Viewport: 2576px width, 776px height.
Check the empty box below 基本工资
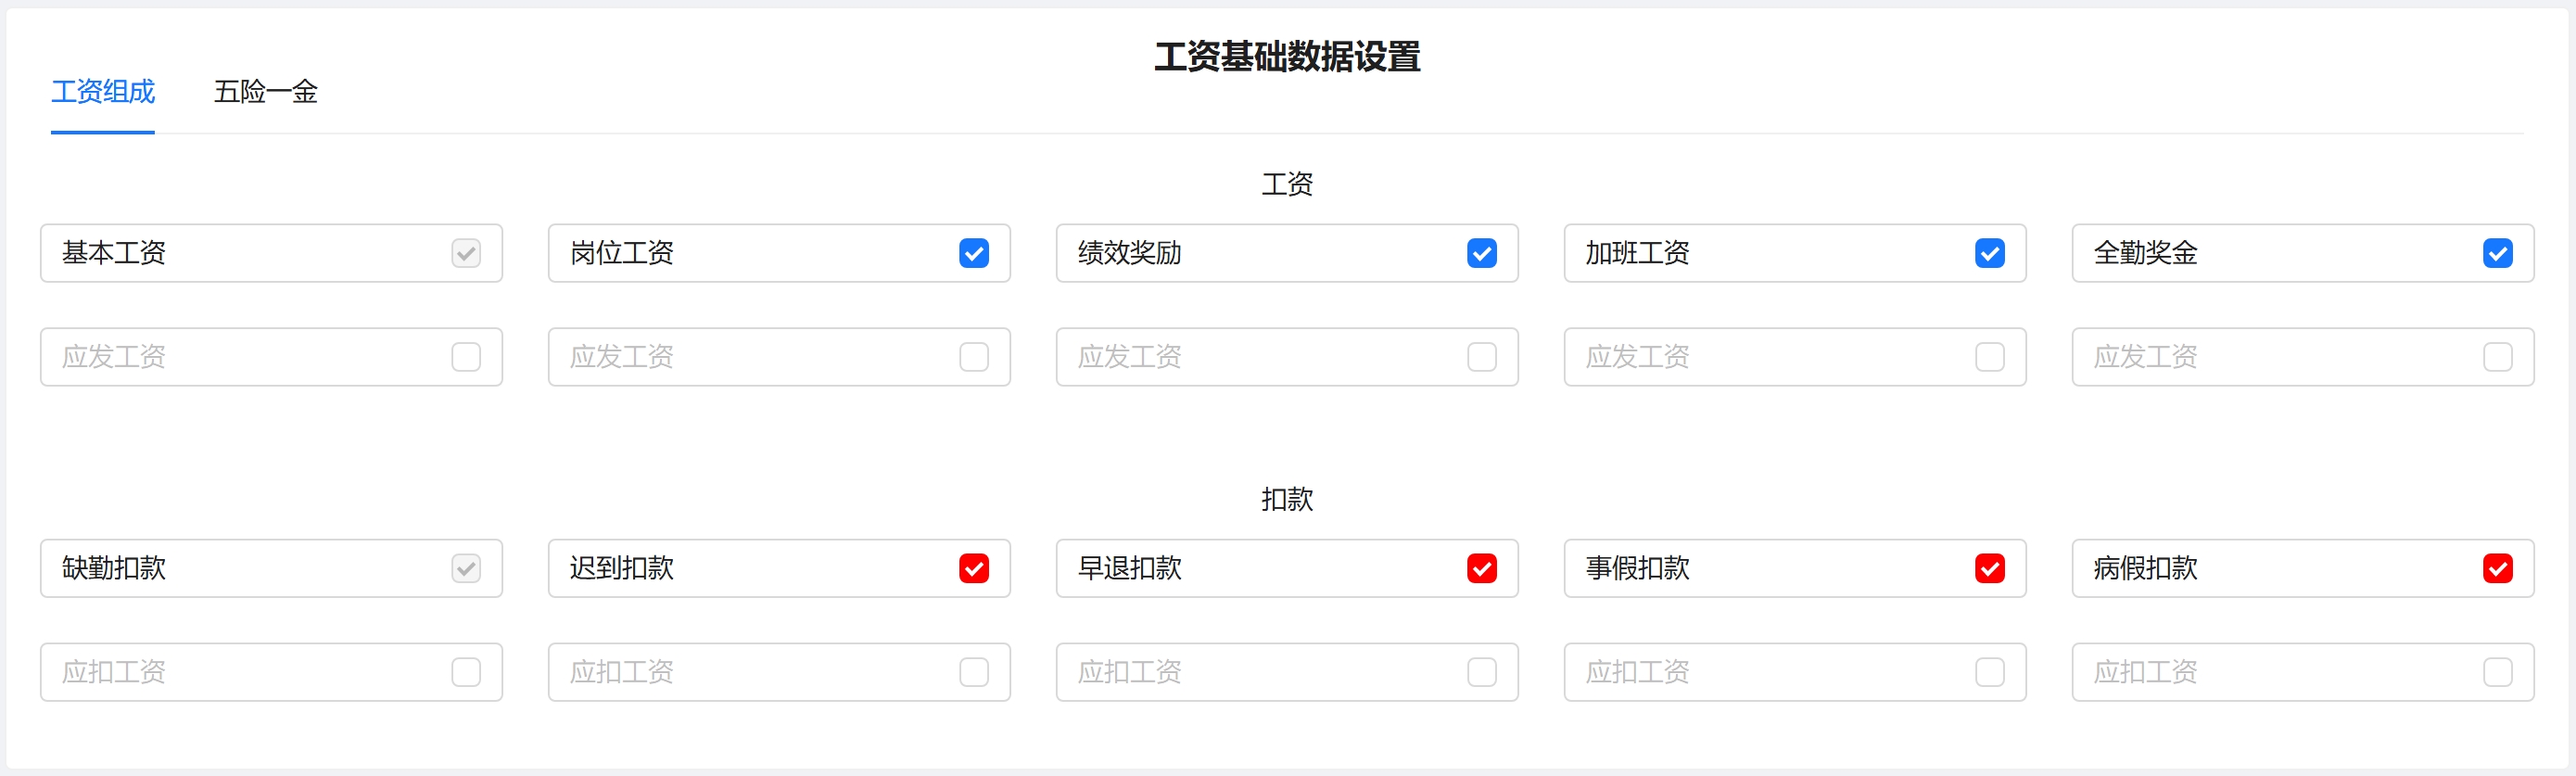pos(466,357)
